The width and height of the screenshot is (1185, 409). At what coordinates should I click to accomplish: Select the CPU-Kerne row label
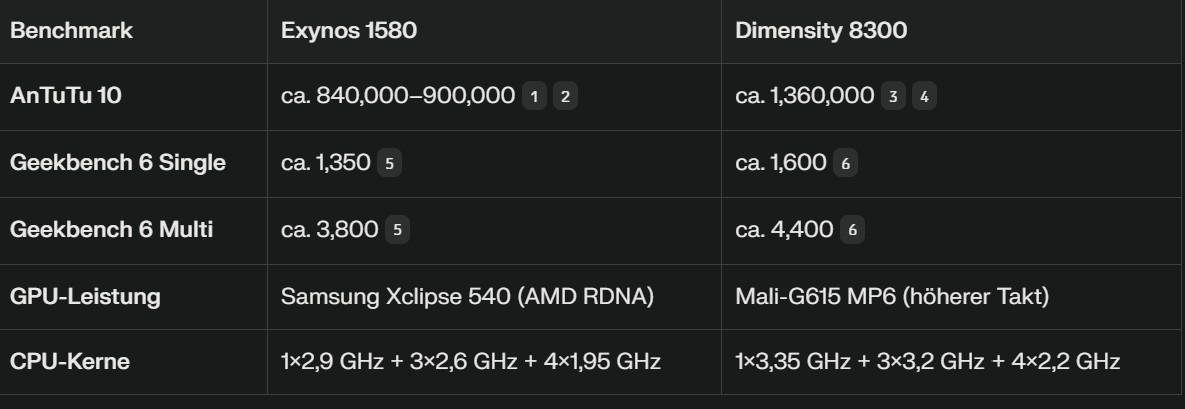[x=70, y=360]
